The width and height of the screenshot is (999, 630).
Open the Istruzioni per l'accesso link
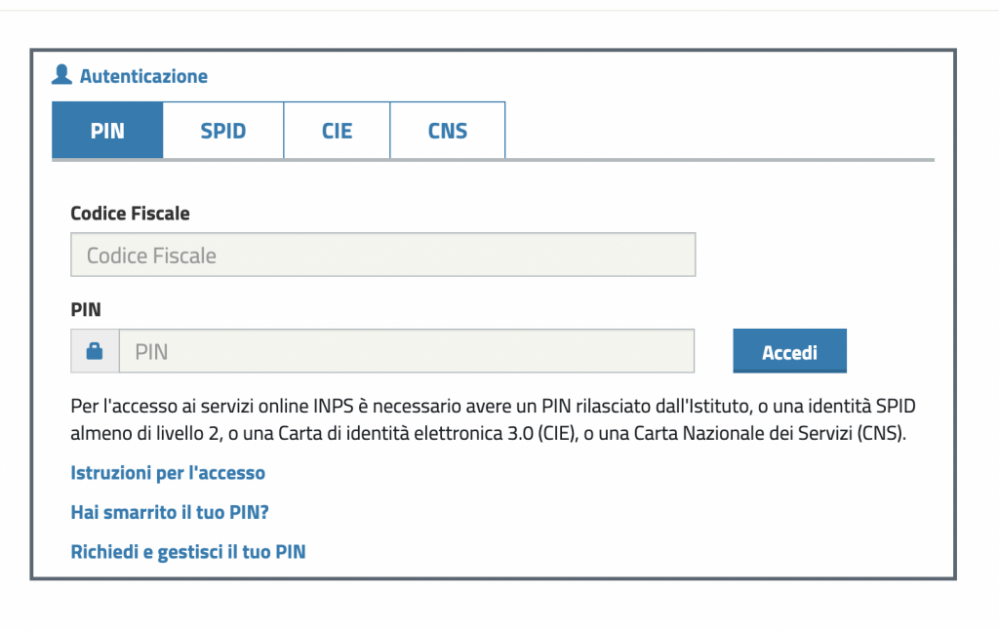[x=168, y=473]
